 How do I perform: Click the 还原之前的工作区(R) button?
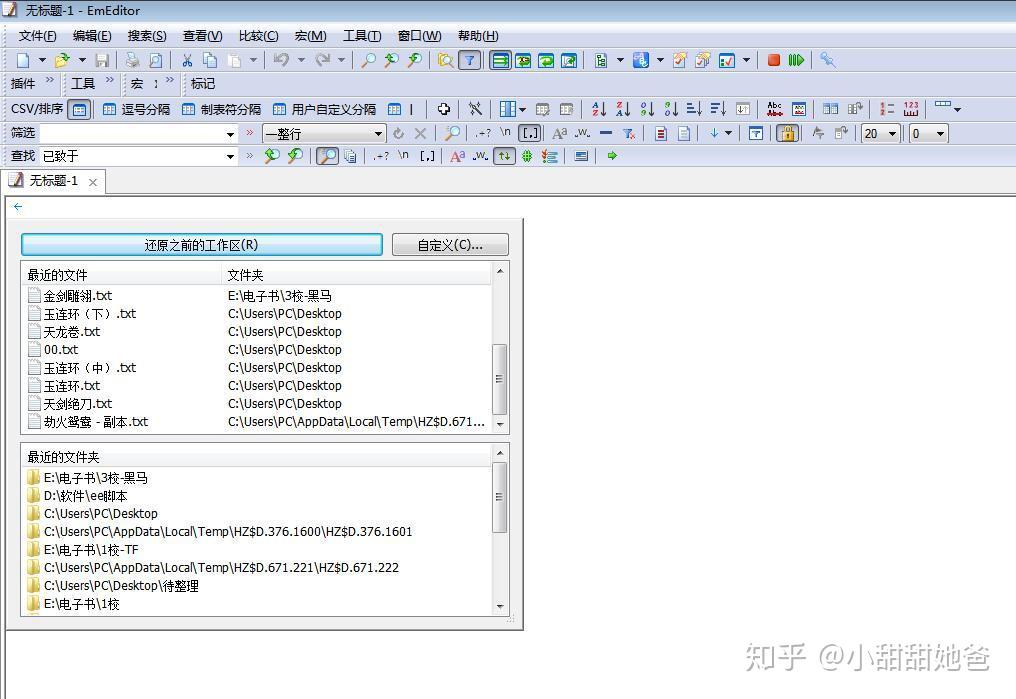[x=202, y=245]
